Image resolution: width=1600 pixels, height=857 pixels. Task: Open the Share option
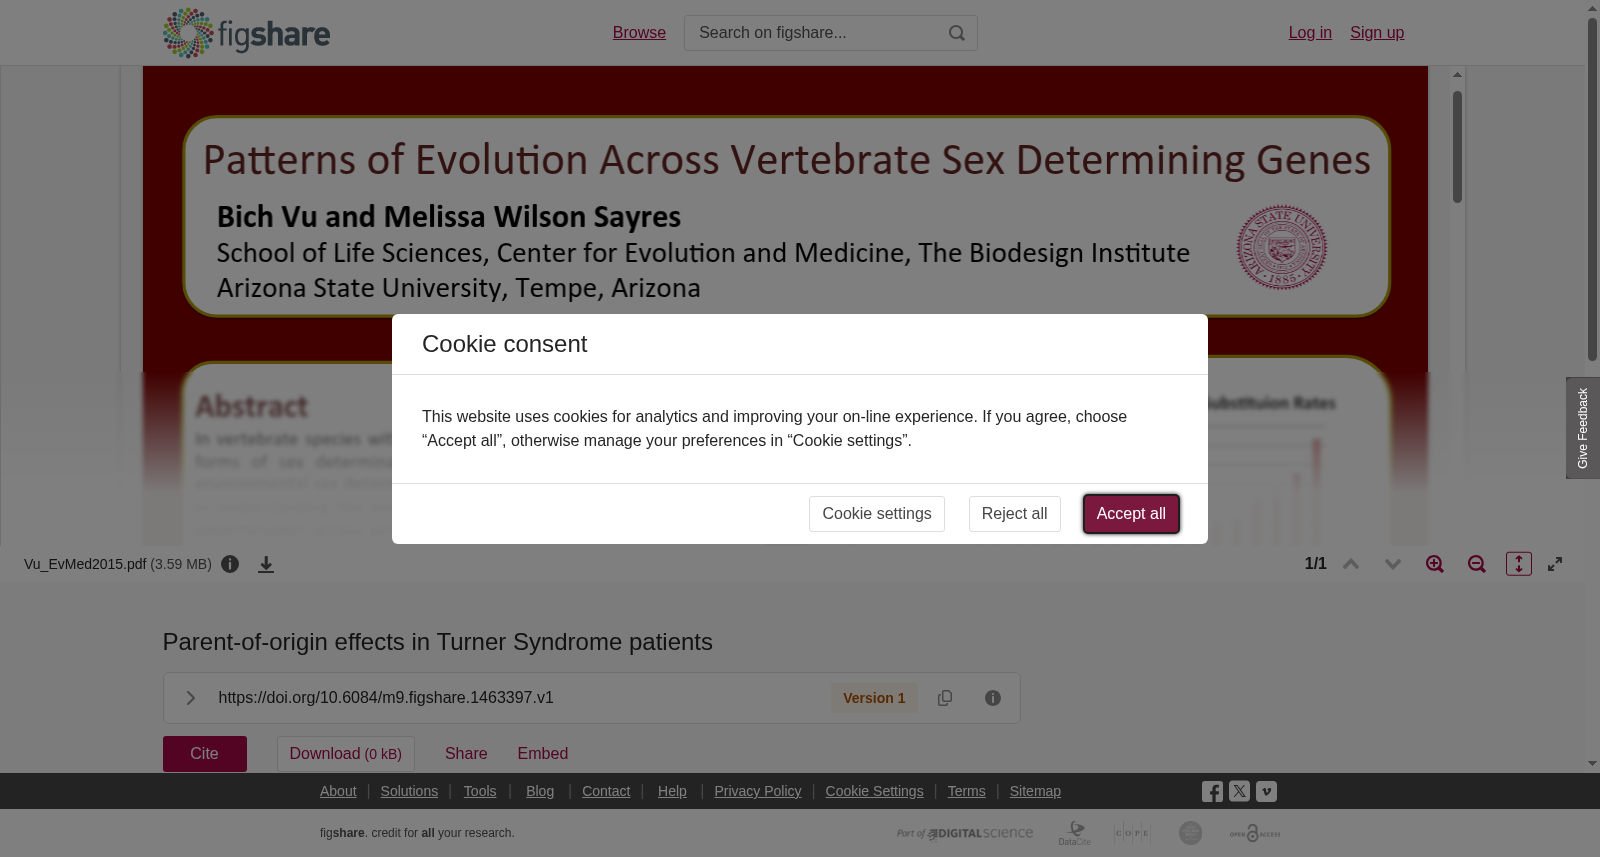(466, 754)
